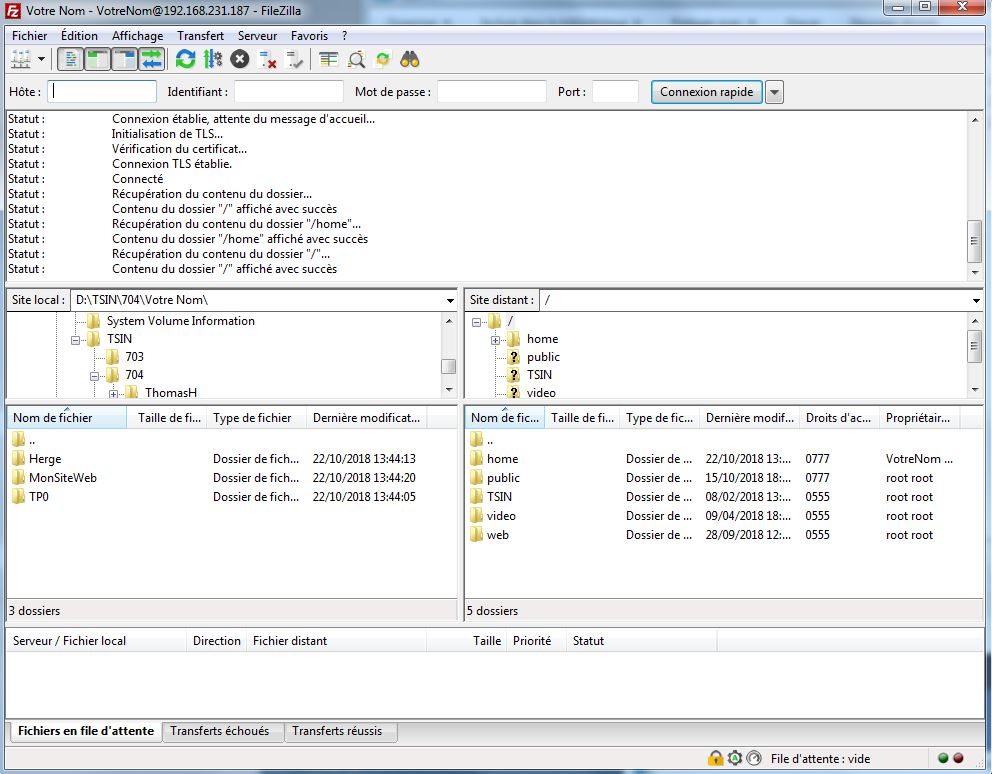Sort remote files by Dernière modification column
The image size is (992, 774).
coord(750,418)
